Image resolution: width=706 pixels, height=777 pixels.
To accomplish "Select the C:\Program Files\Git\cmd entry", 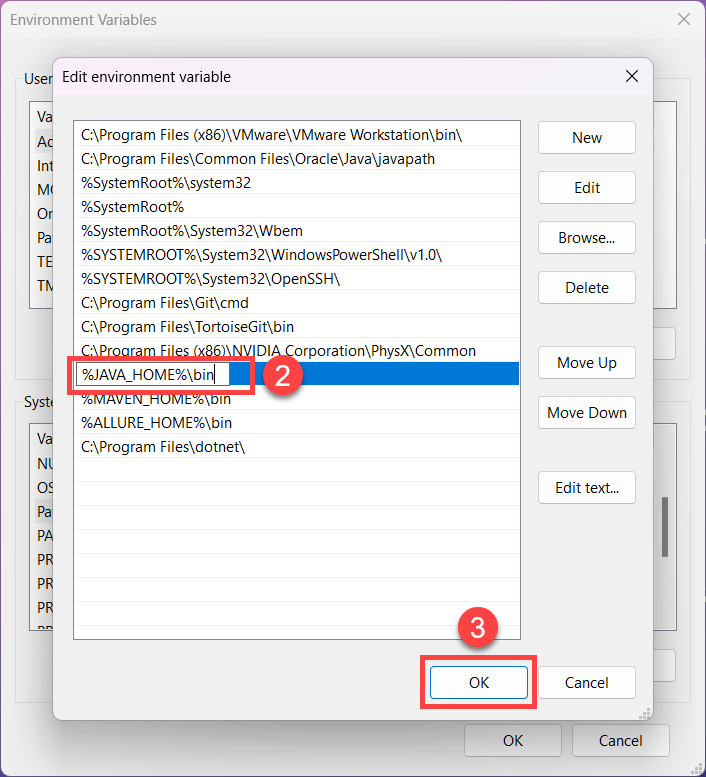I will coord(297,303).
